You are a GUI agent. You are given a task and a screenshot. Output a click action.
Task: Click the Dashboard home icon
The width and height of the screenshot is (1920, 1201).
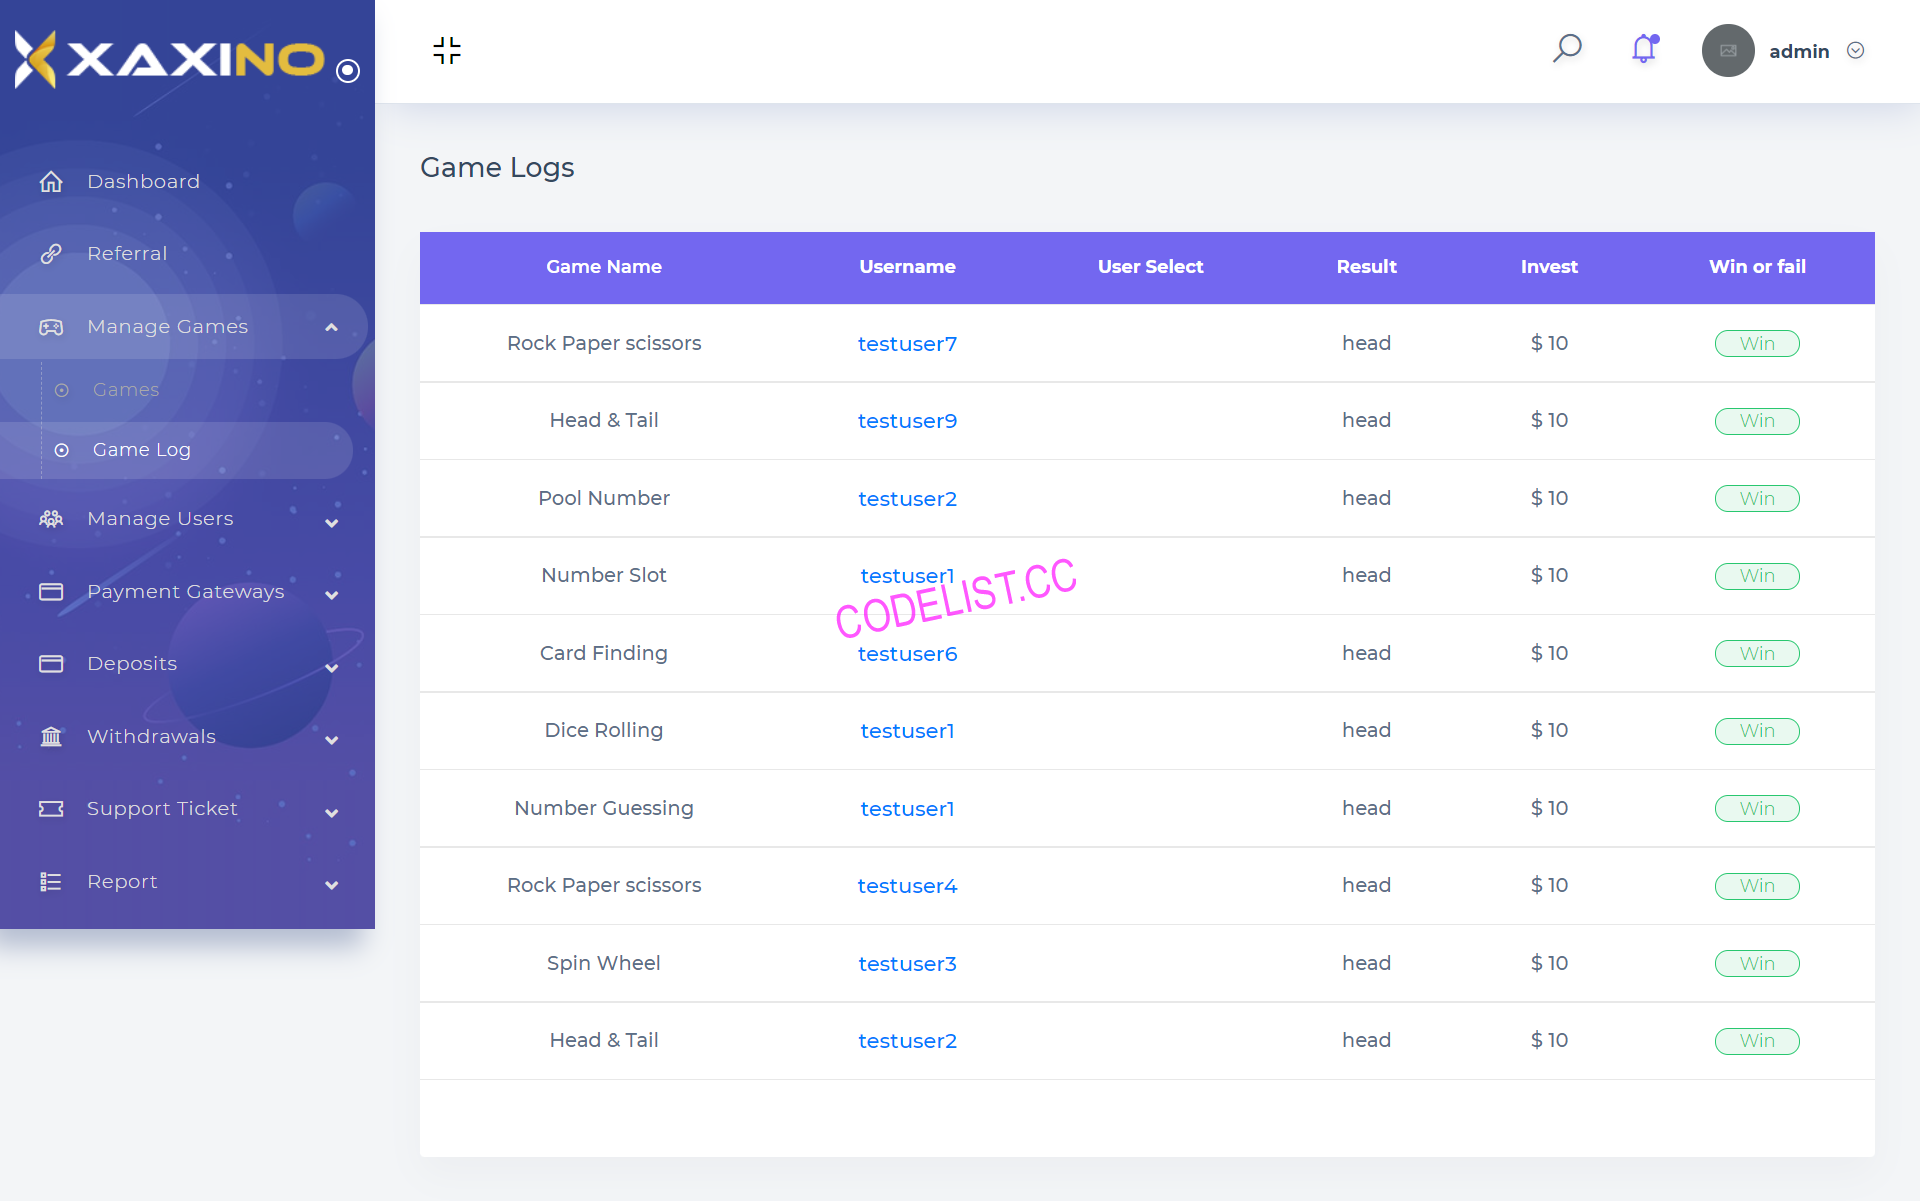click(51, 181)
